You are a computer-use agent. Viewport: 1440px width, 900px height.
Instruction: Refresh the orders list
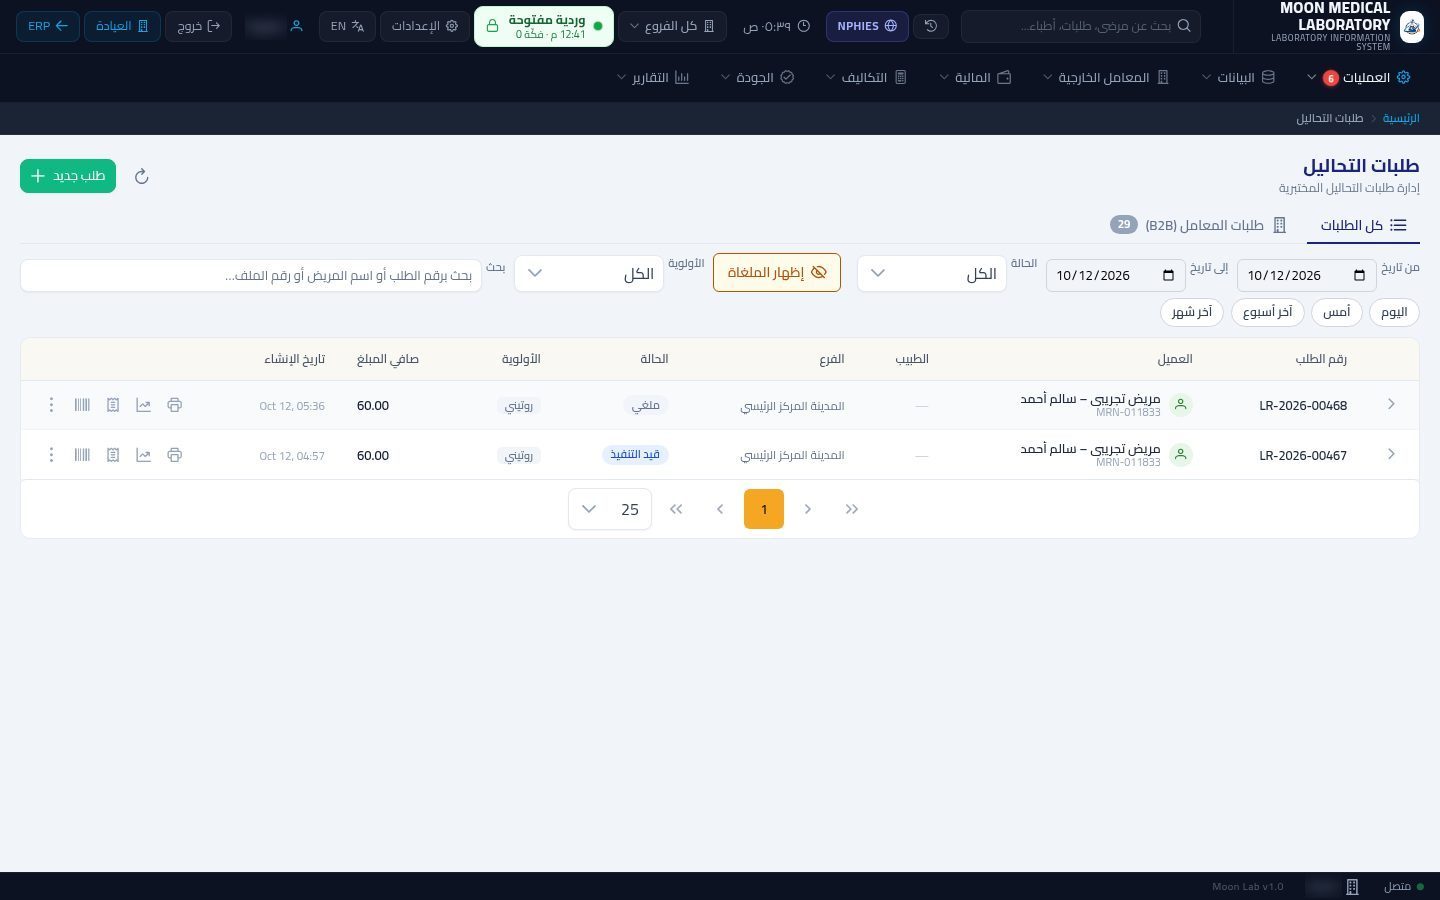[x=142, y=176]
